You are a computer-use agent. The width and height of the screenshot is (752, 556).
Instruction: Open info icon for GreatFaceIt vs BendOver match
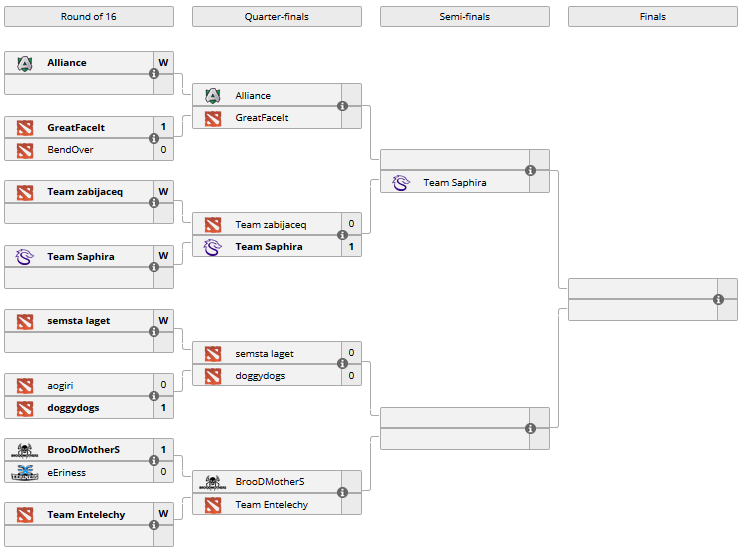(154, 139)
